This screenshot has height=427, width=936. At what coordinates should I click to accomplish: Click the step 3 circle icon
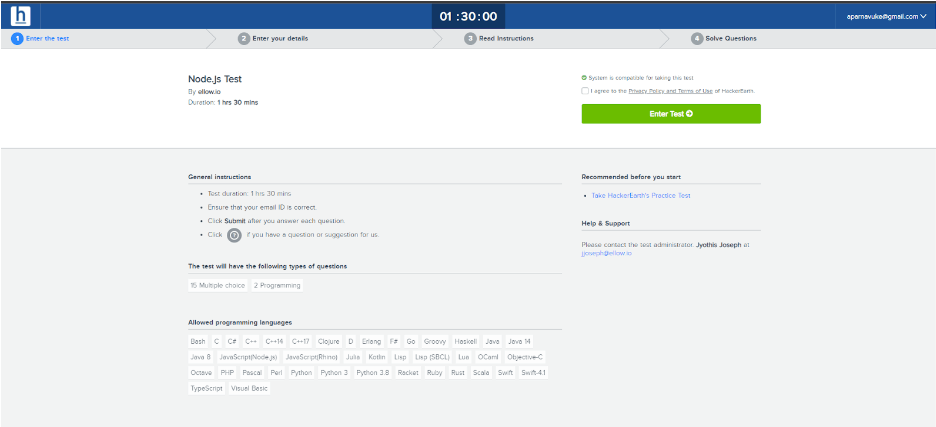point(470,38)
